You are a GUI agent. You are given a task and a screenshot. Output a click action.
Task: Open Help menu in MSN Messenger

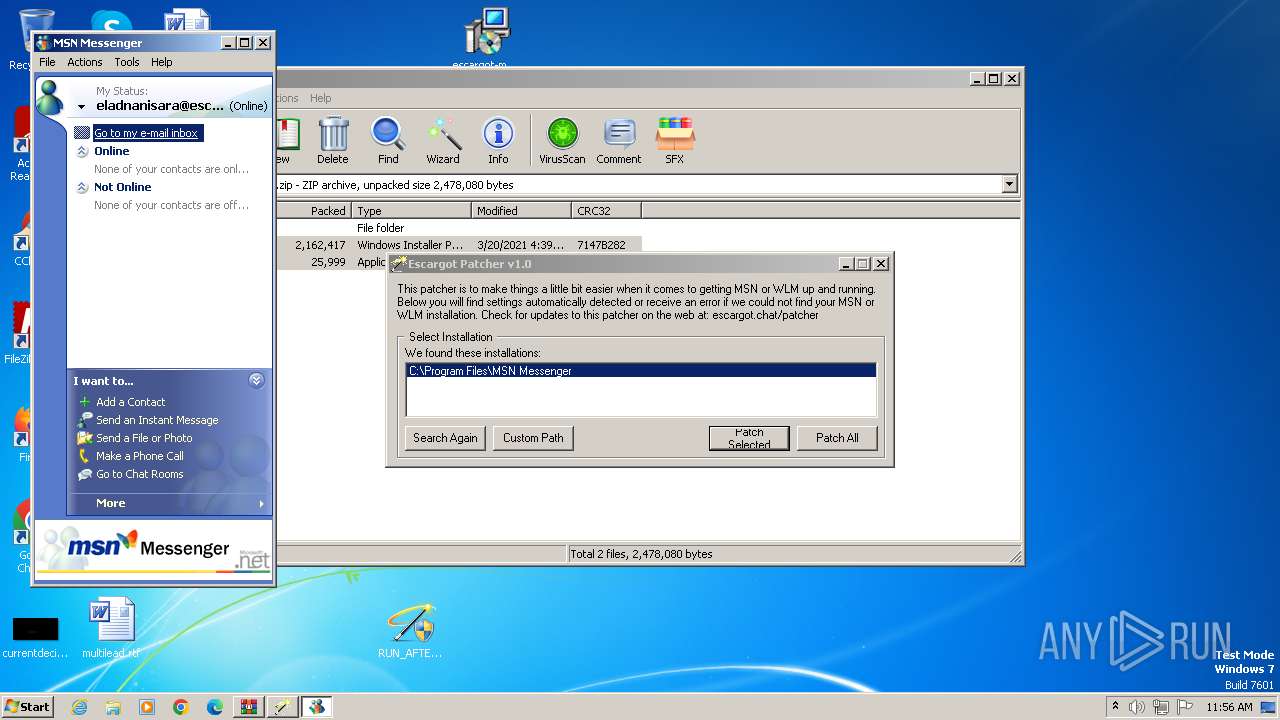click(162, 62)
